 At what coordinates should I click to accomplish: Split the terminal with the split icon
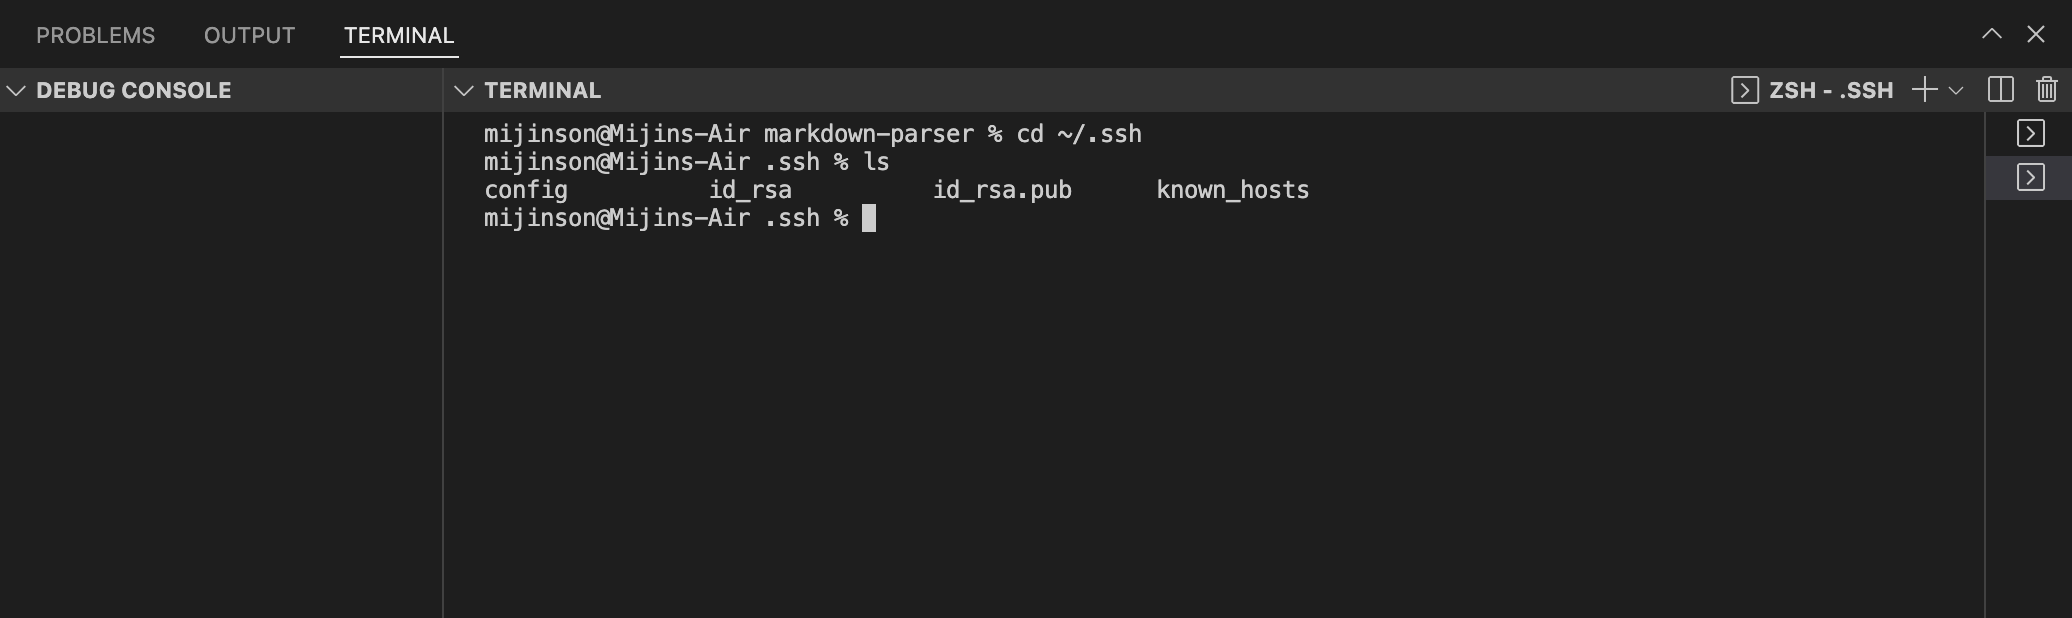2001,90
